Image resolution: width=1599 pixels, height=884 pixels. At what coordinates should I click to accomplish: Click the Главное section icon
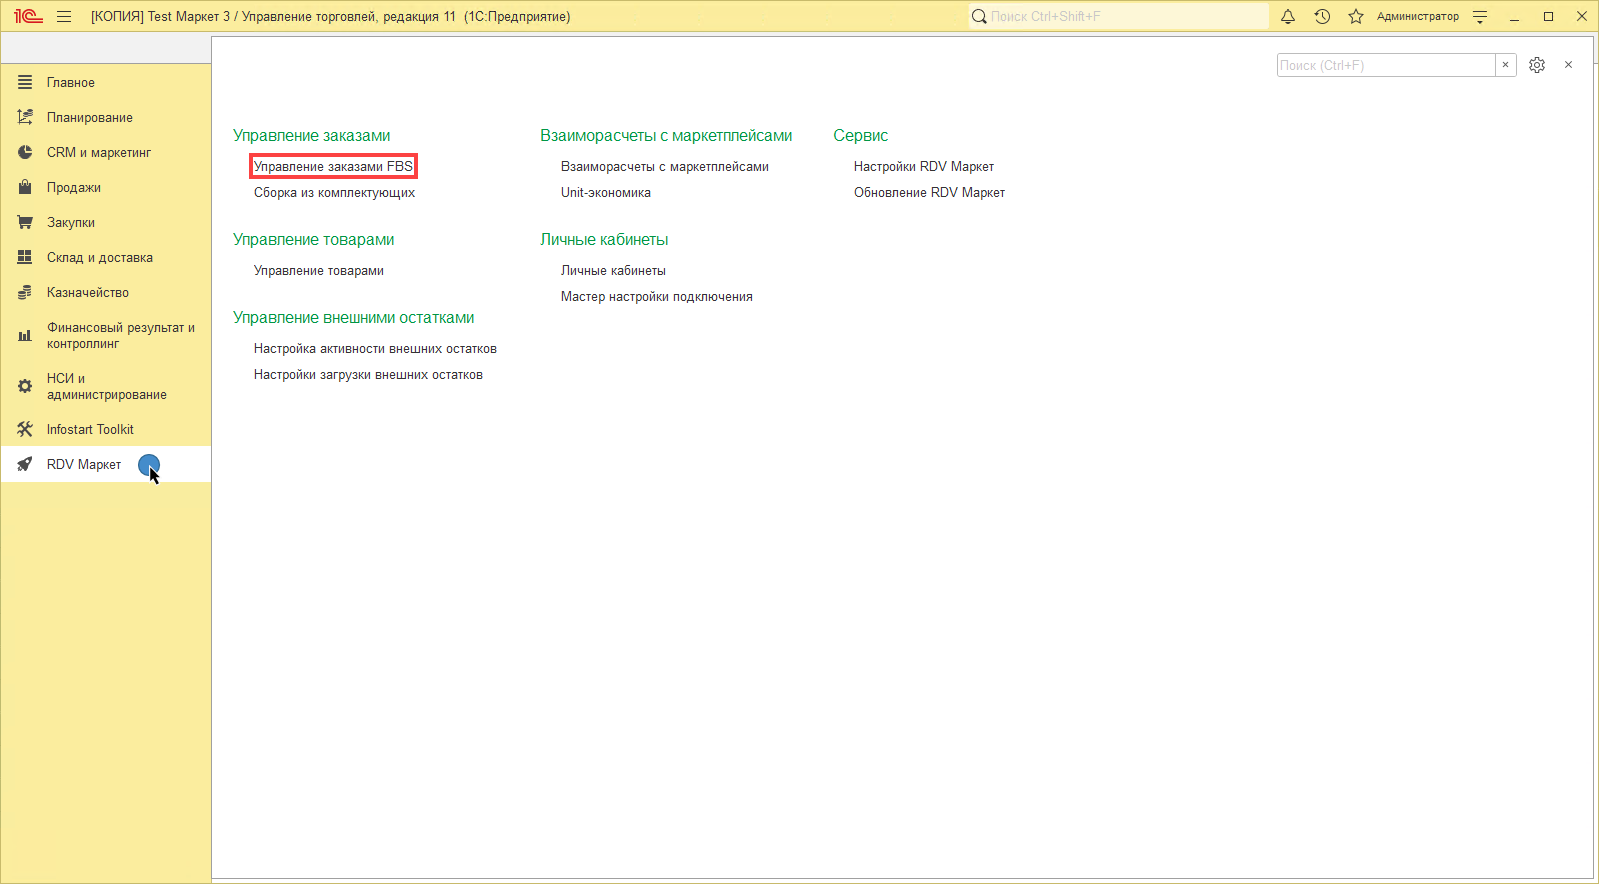pyautogui.click(x=25, y=82)
